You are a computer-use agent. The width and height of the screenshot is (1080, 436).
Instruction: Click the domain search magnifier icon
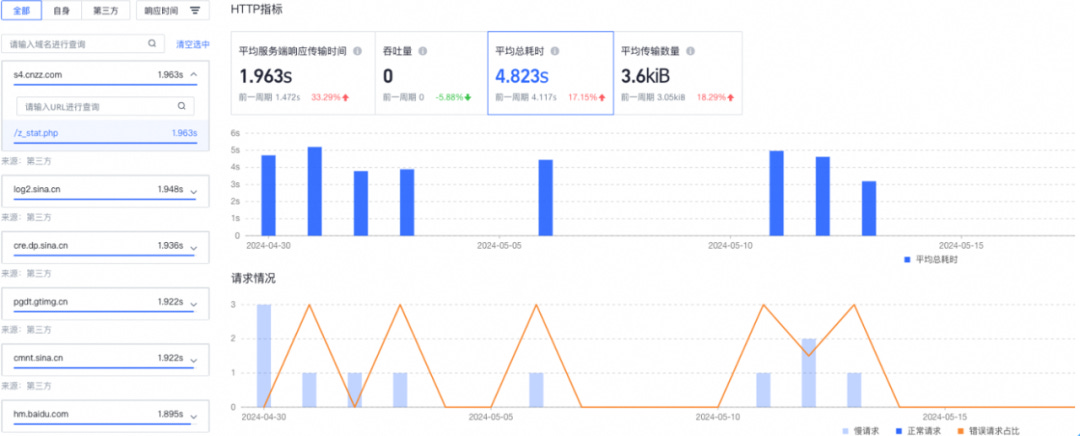[152, 43]
